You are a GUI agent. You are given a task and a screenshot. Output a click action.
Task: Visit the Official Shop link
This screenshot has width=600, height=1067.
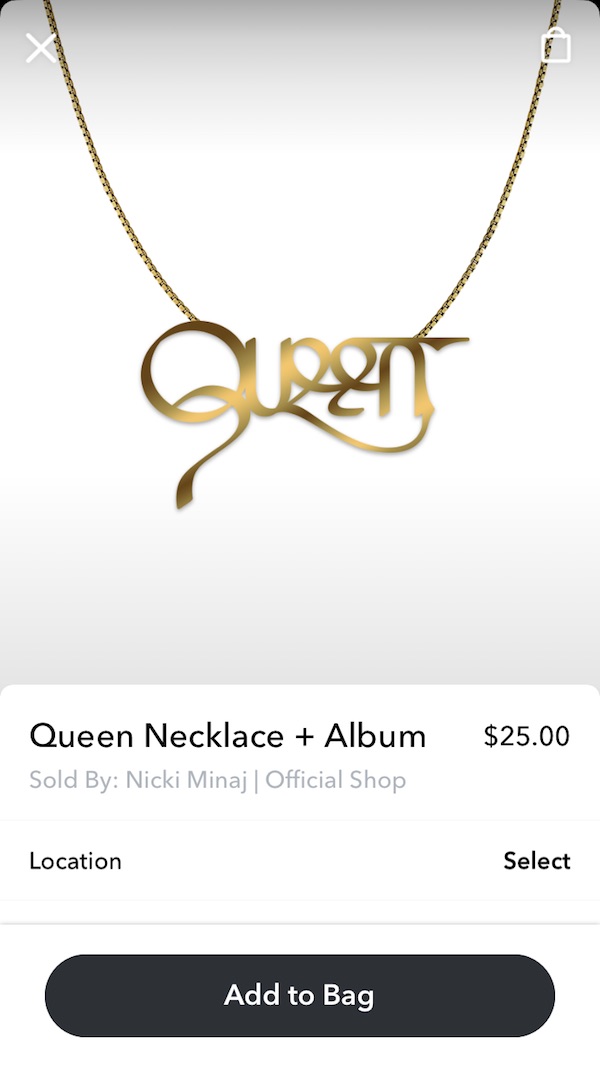[x=335, y=780]
